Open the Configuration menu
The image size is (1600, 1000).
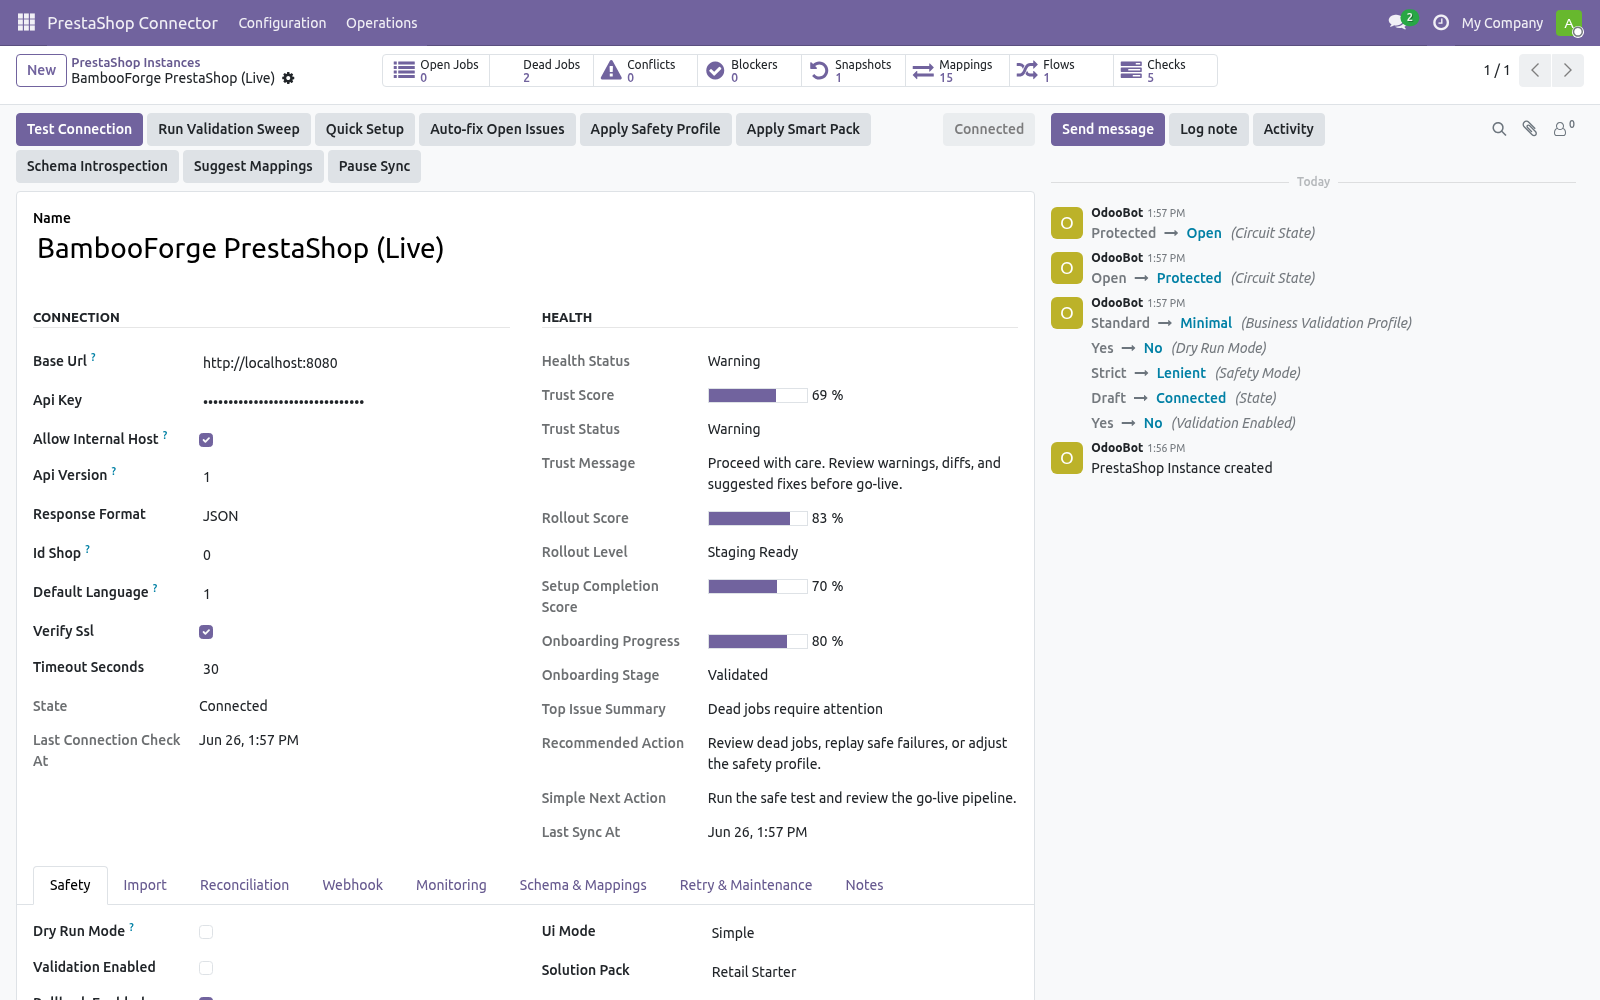pyautogui.click(x=282, y=23)
